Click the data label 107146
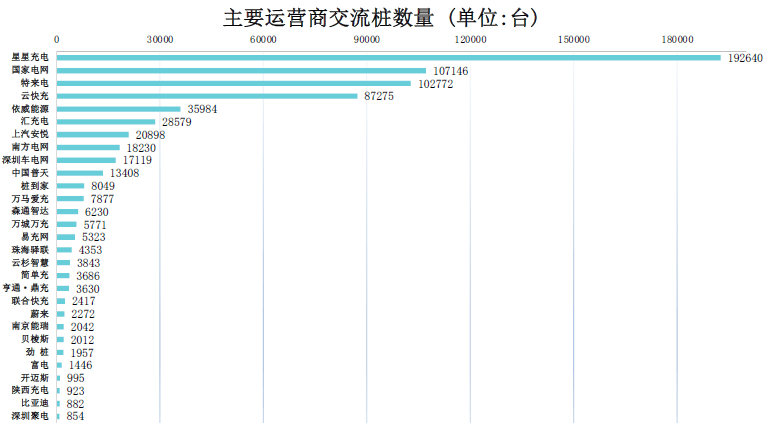770x431 pixels. pos(450,71)
